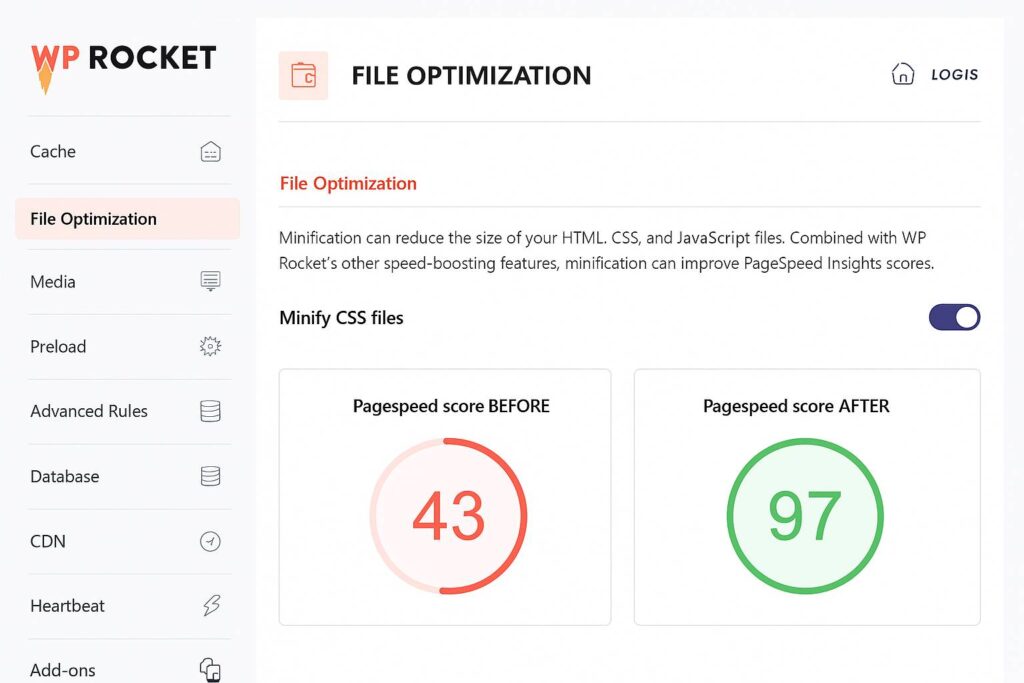The height and width of the screenshot is (683, 1024).
Task: Click the home icon in header
Action: (902, 75)
